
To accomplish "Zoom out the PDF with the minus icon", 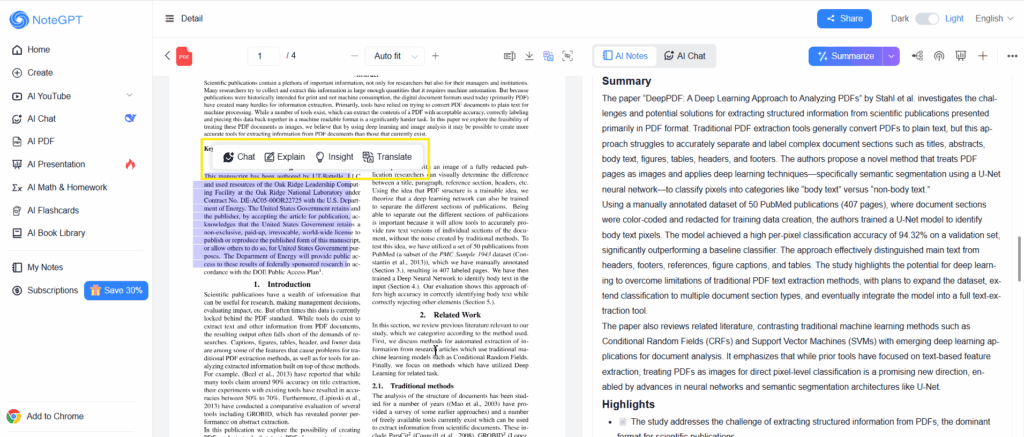I will [x=355, y=56].
